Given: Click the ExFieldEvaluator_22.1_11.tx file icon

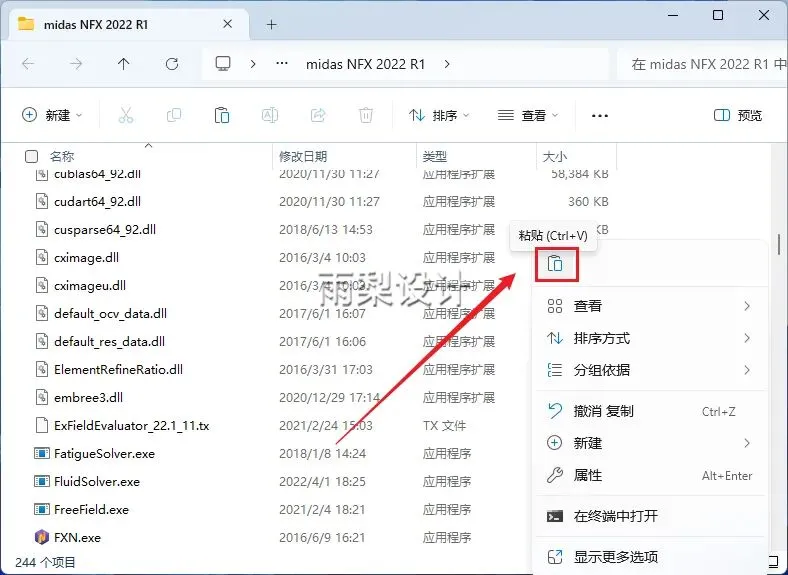Looking at the screenshot, I should 42,425.
